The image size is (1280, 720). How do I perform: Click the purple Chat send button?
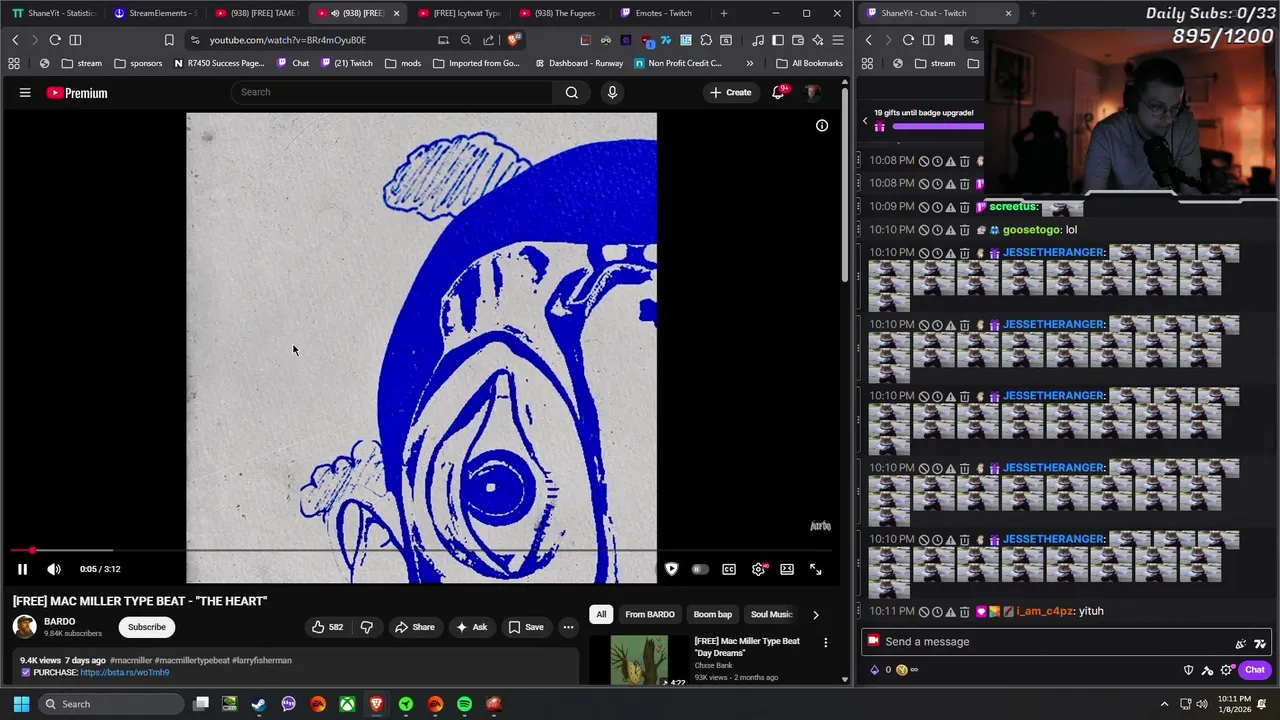tap(1255, 670)
